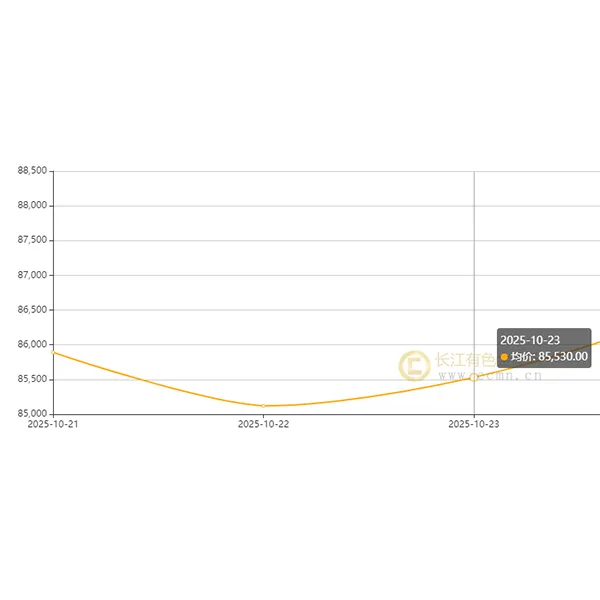Click the 2025-10-23 x-axis label

(474, 424)
